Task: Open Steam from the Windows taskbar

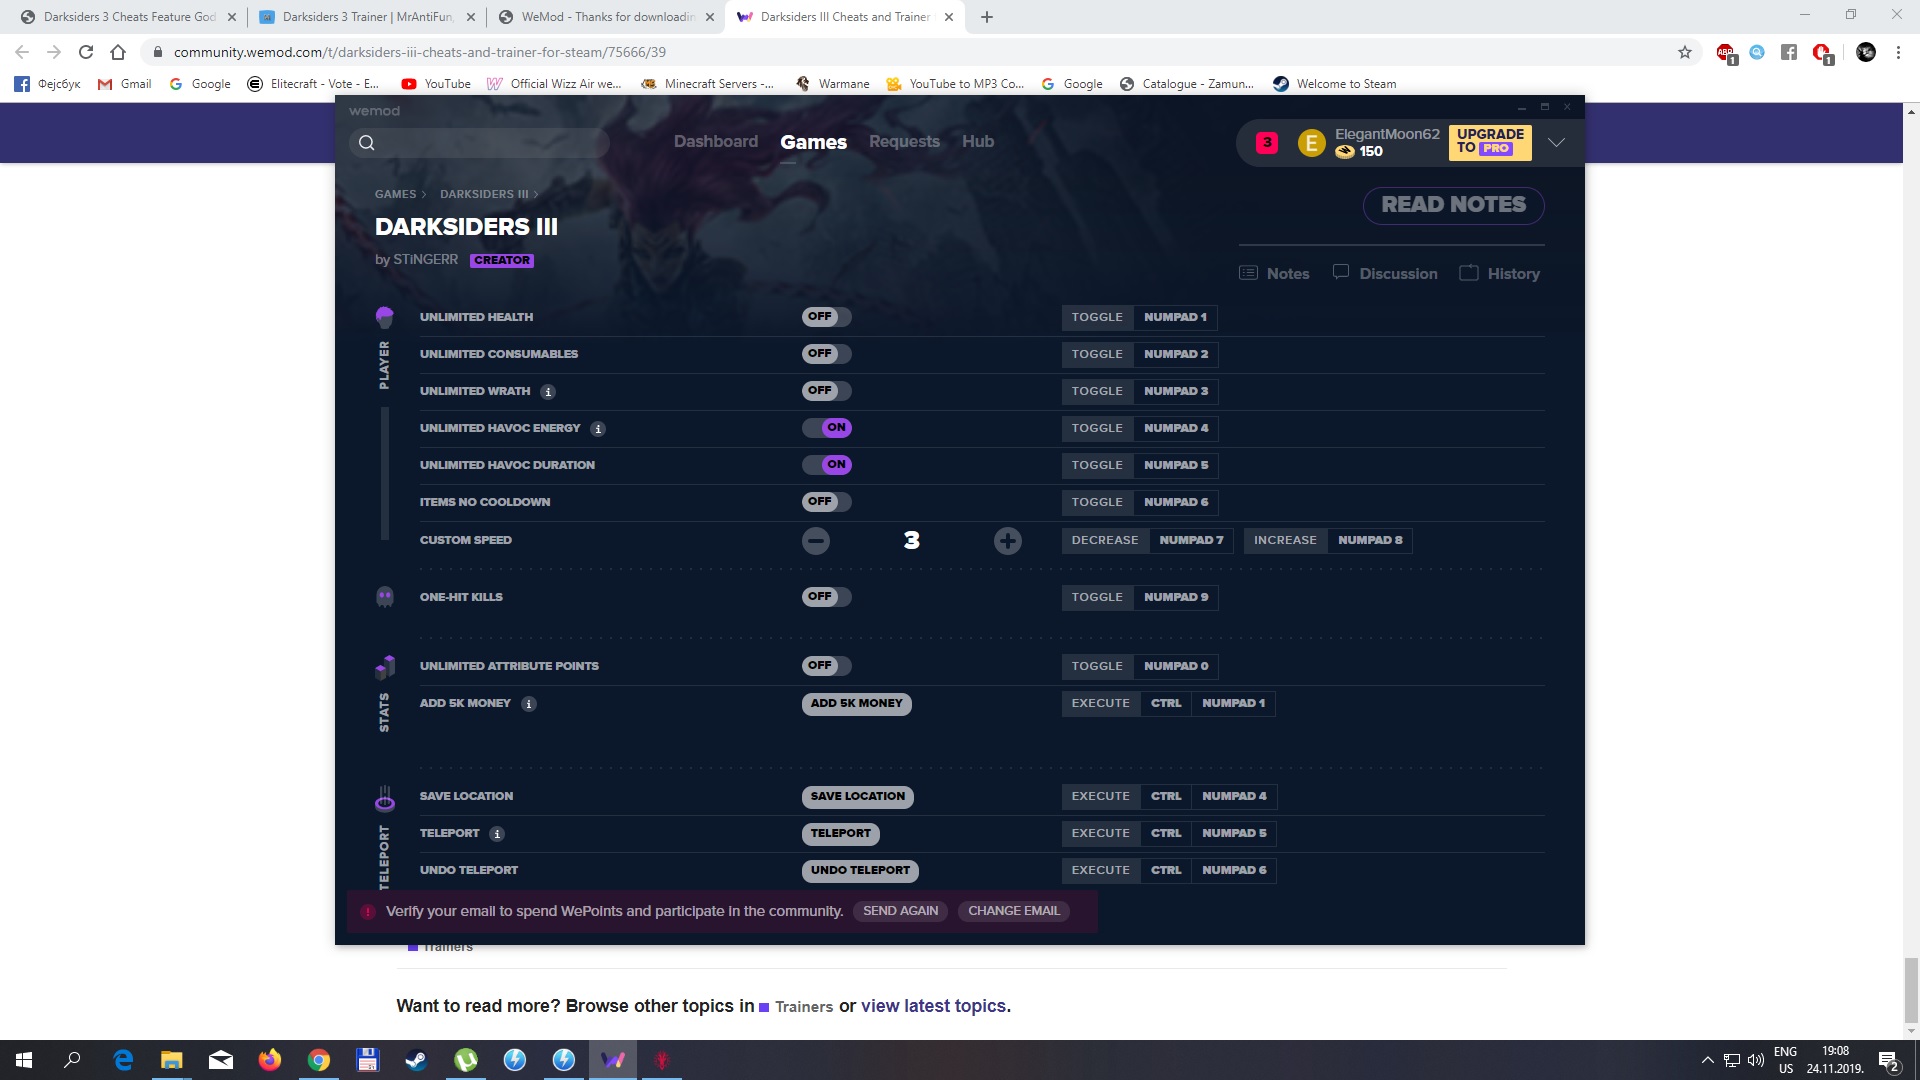Action: point(416,1060)
